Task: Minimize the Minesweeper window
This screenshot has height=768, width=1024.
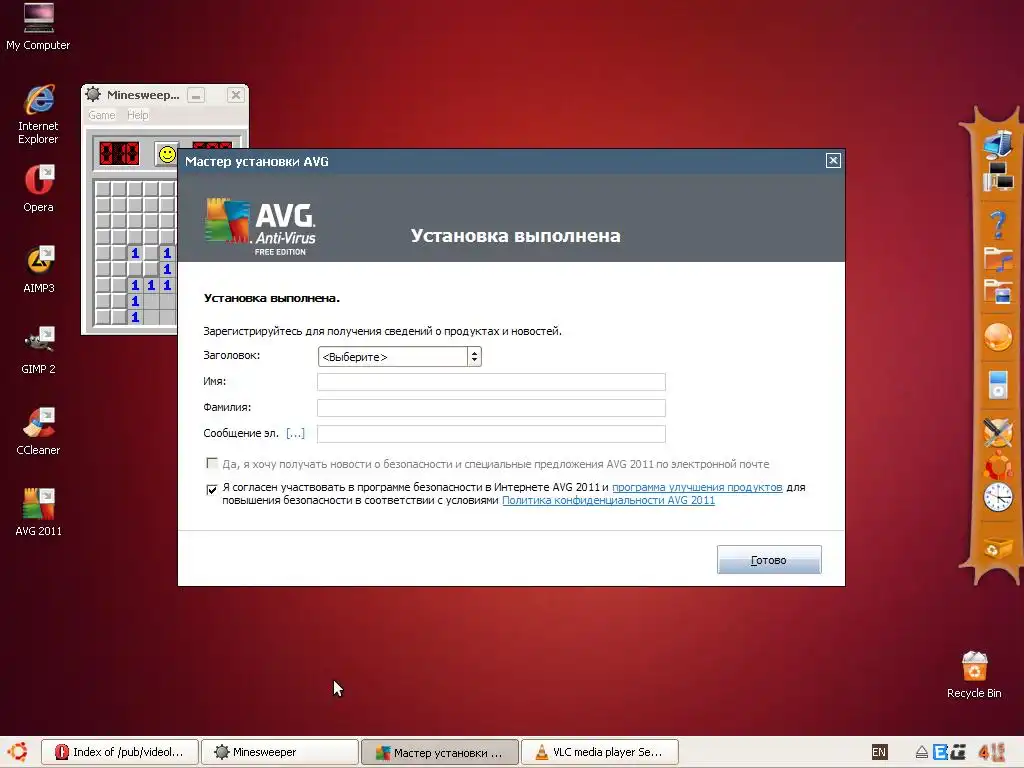Action: point(196,95)
